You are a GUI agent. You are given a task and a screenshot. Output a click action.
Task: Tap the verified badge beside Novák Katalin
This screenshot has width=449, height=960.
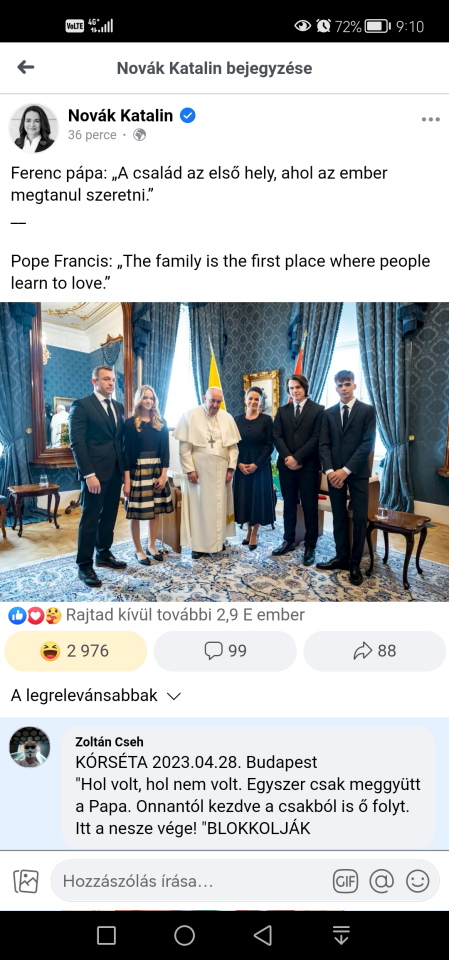pyautogui.click(x=187, y=115)
